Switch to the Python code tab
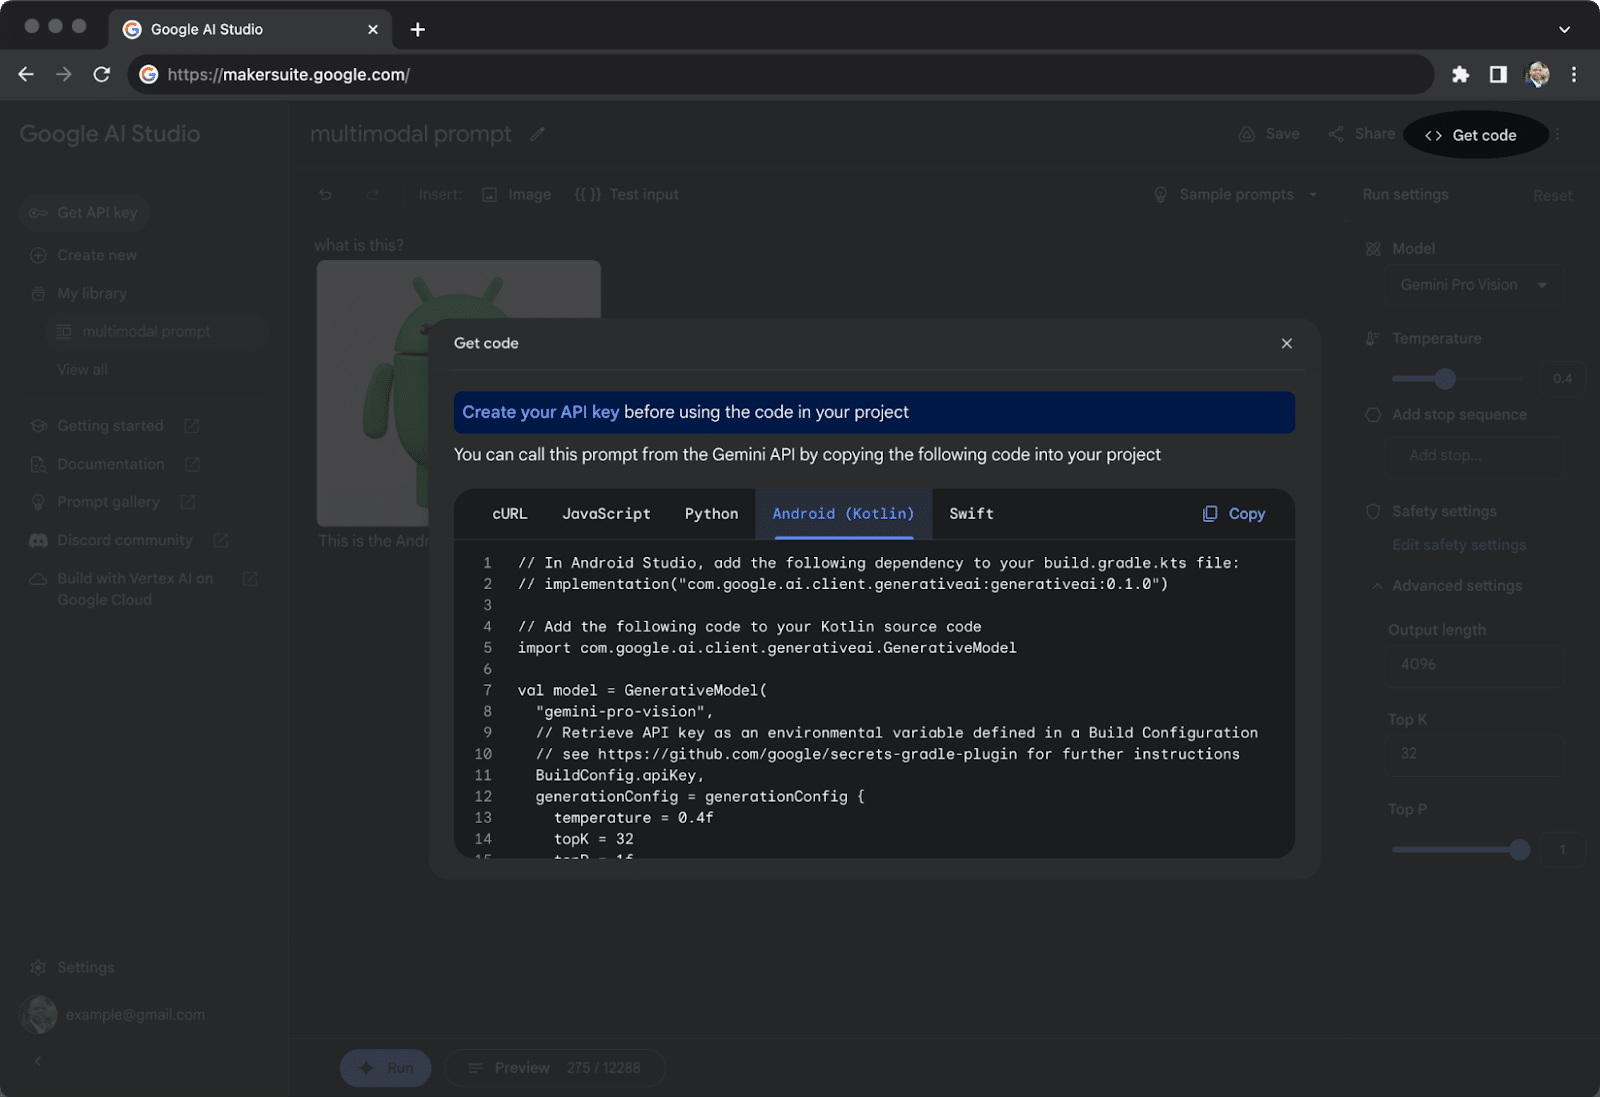The height and width of the screenshot is (1098, 1600). coord(710,513)
